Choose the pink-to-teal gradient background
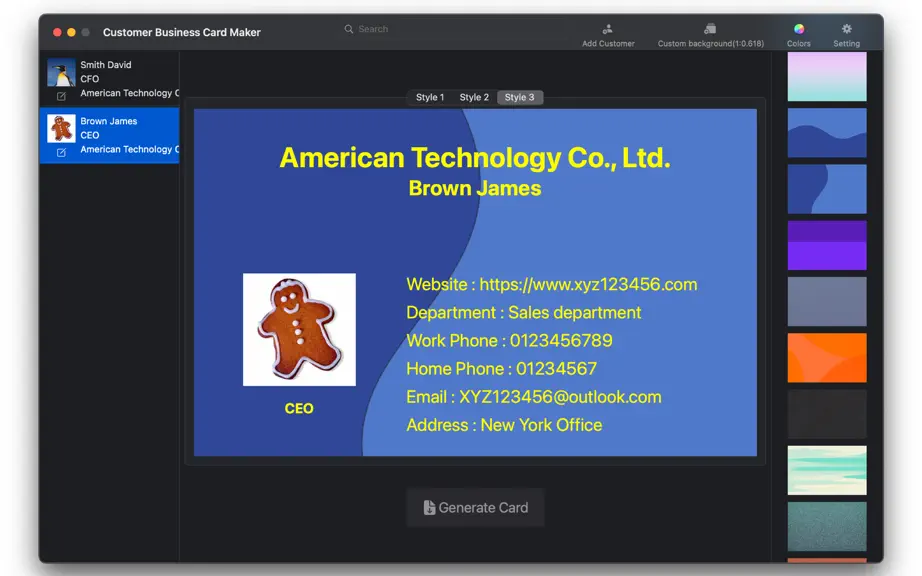 pyautogui.click(x=827, y=76)
